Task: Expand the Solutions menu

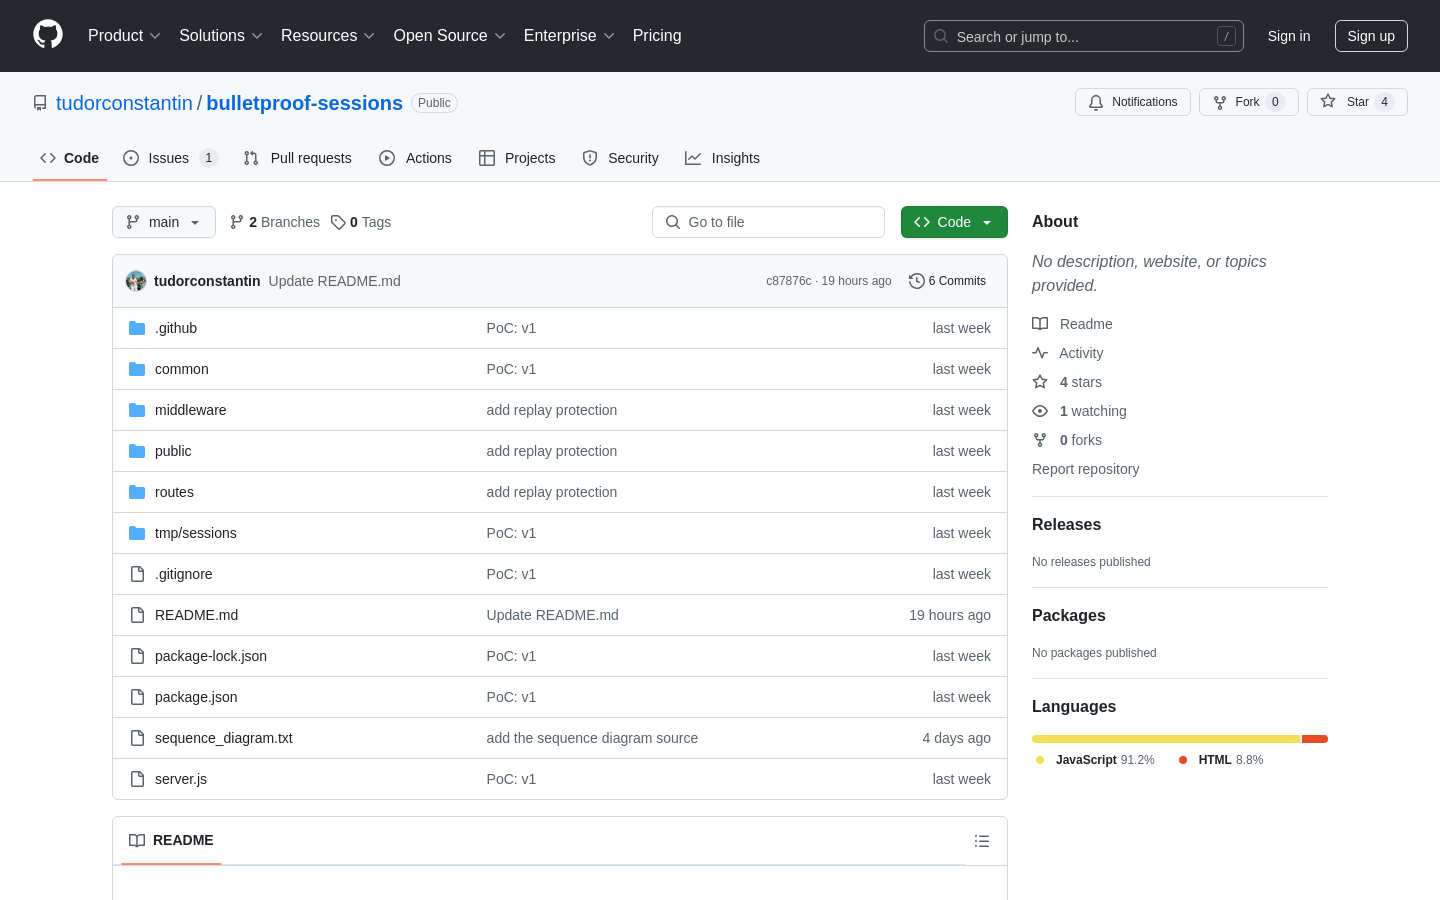Action: [x=221, y=35]
